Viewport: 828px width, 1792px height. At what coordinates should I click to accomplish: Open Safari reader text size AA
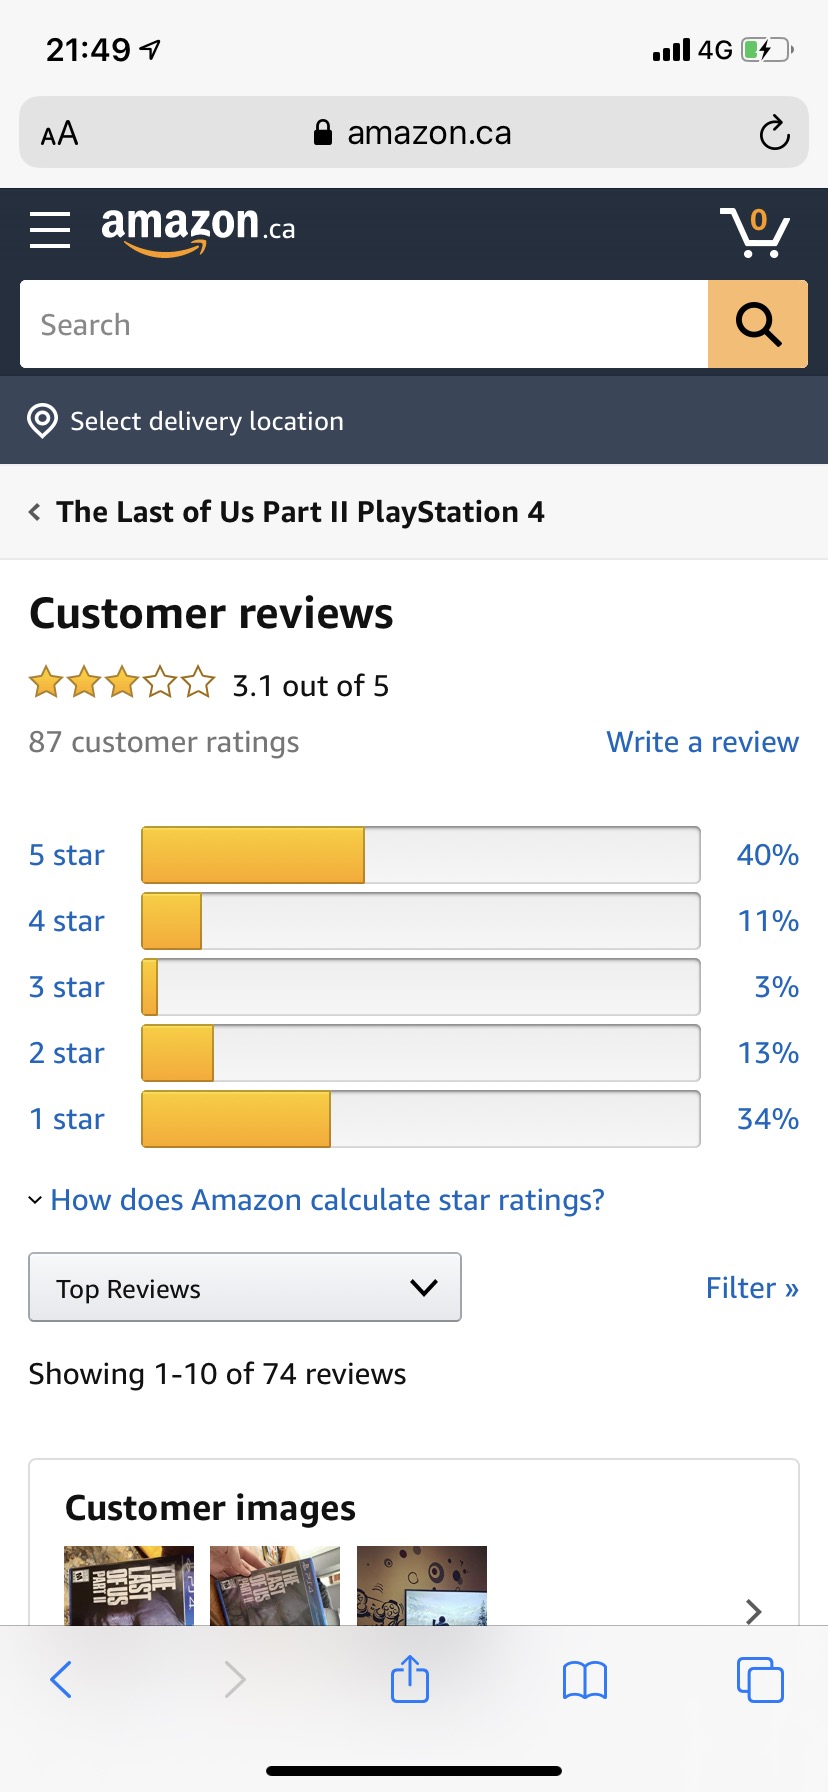[x=59, y=133]
